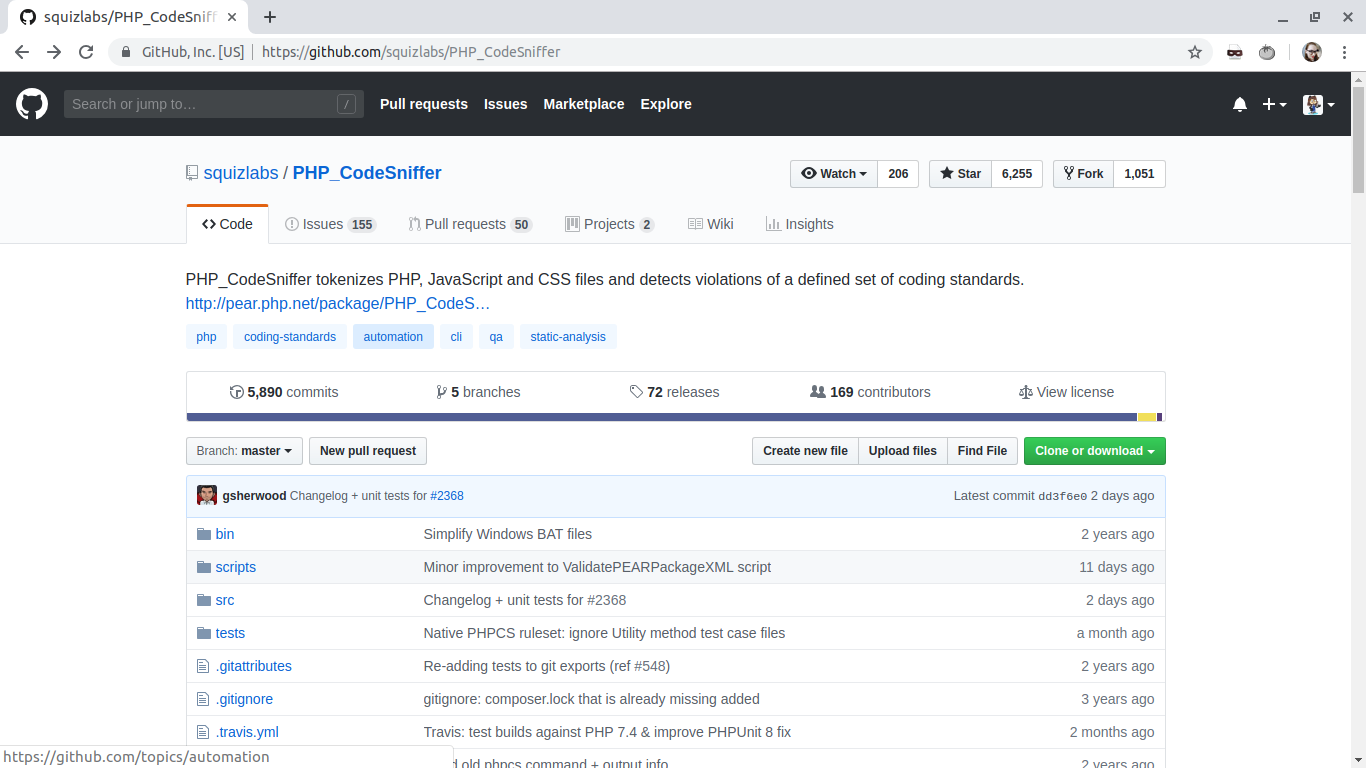Open the Branch: master selector
1366x768 pixels.
(x=244, y=451)
